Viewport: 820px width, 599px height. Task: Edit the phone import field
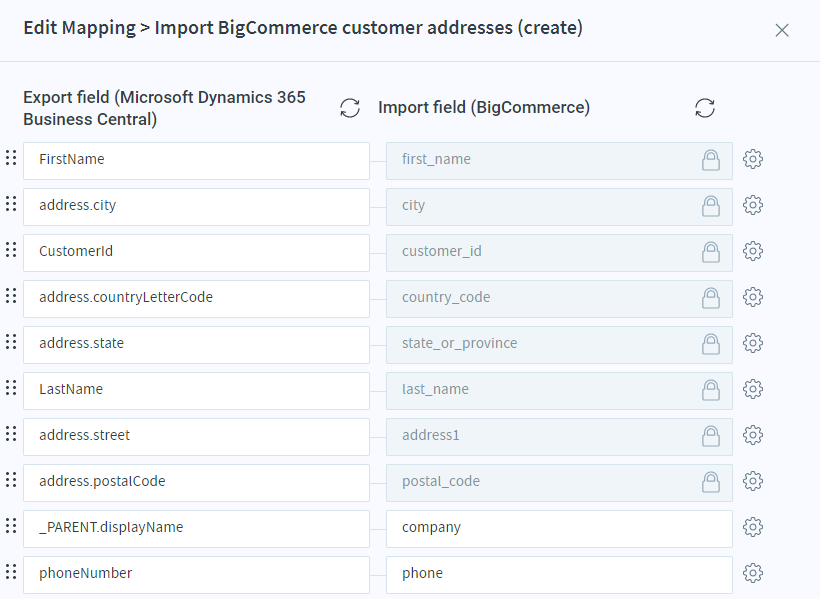(559, 575)
